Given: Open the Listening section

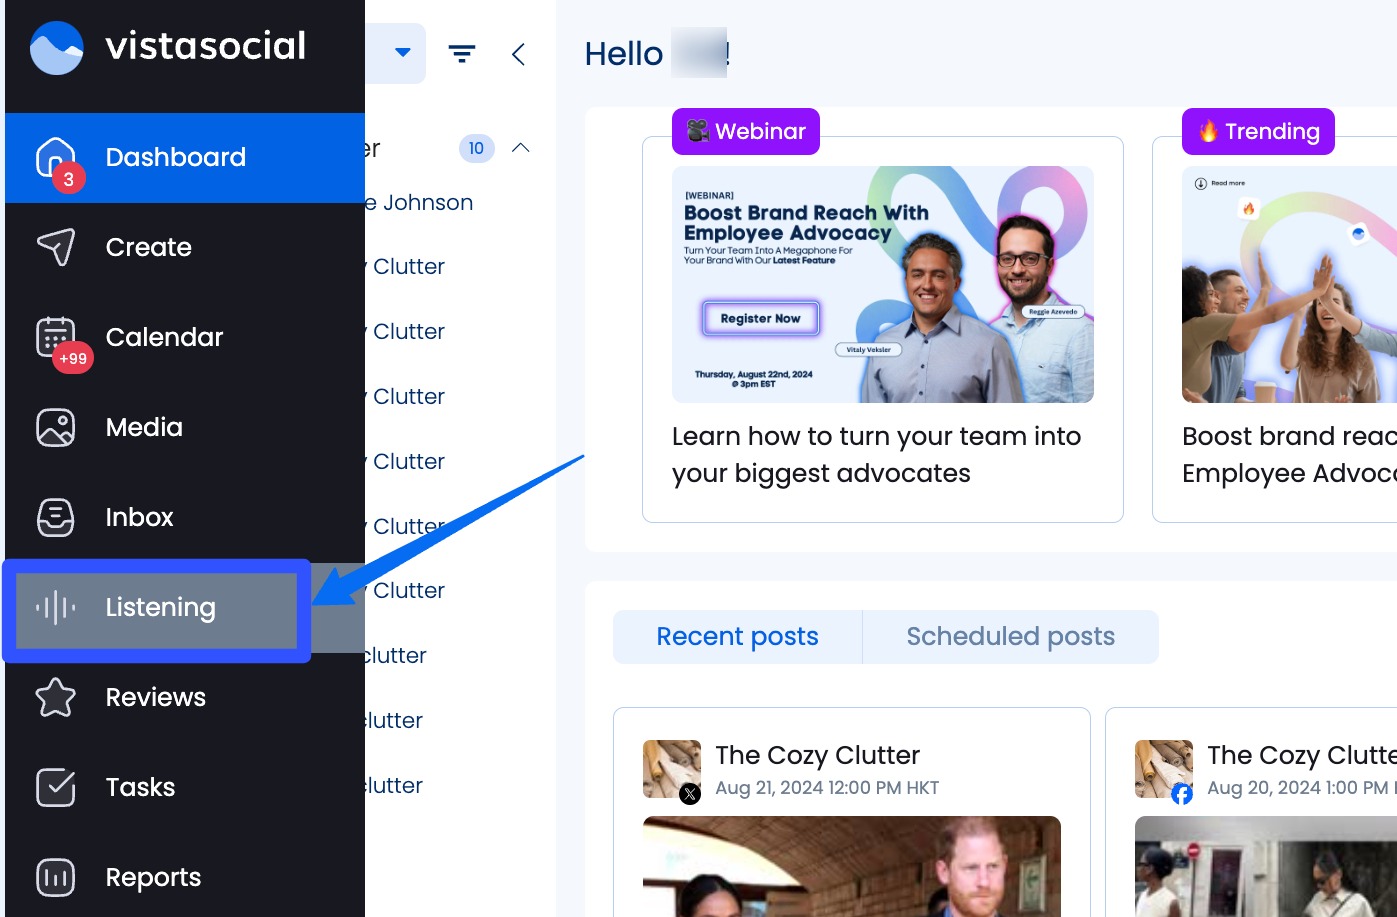Looking at the screenshot, I should (160, 607).
